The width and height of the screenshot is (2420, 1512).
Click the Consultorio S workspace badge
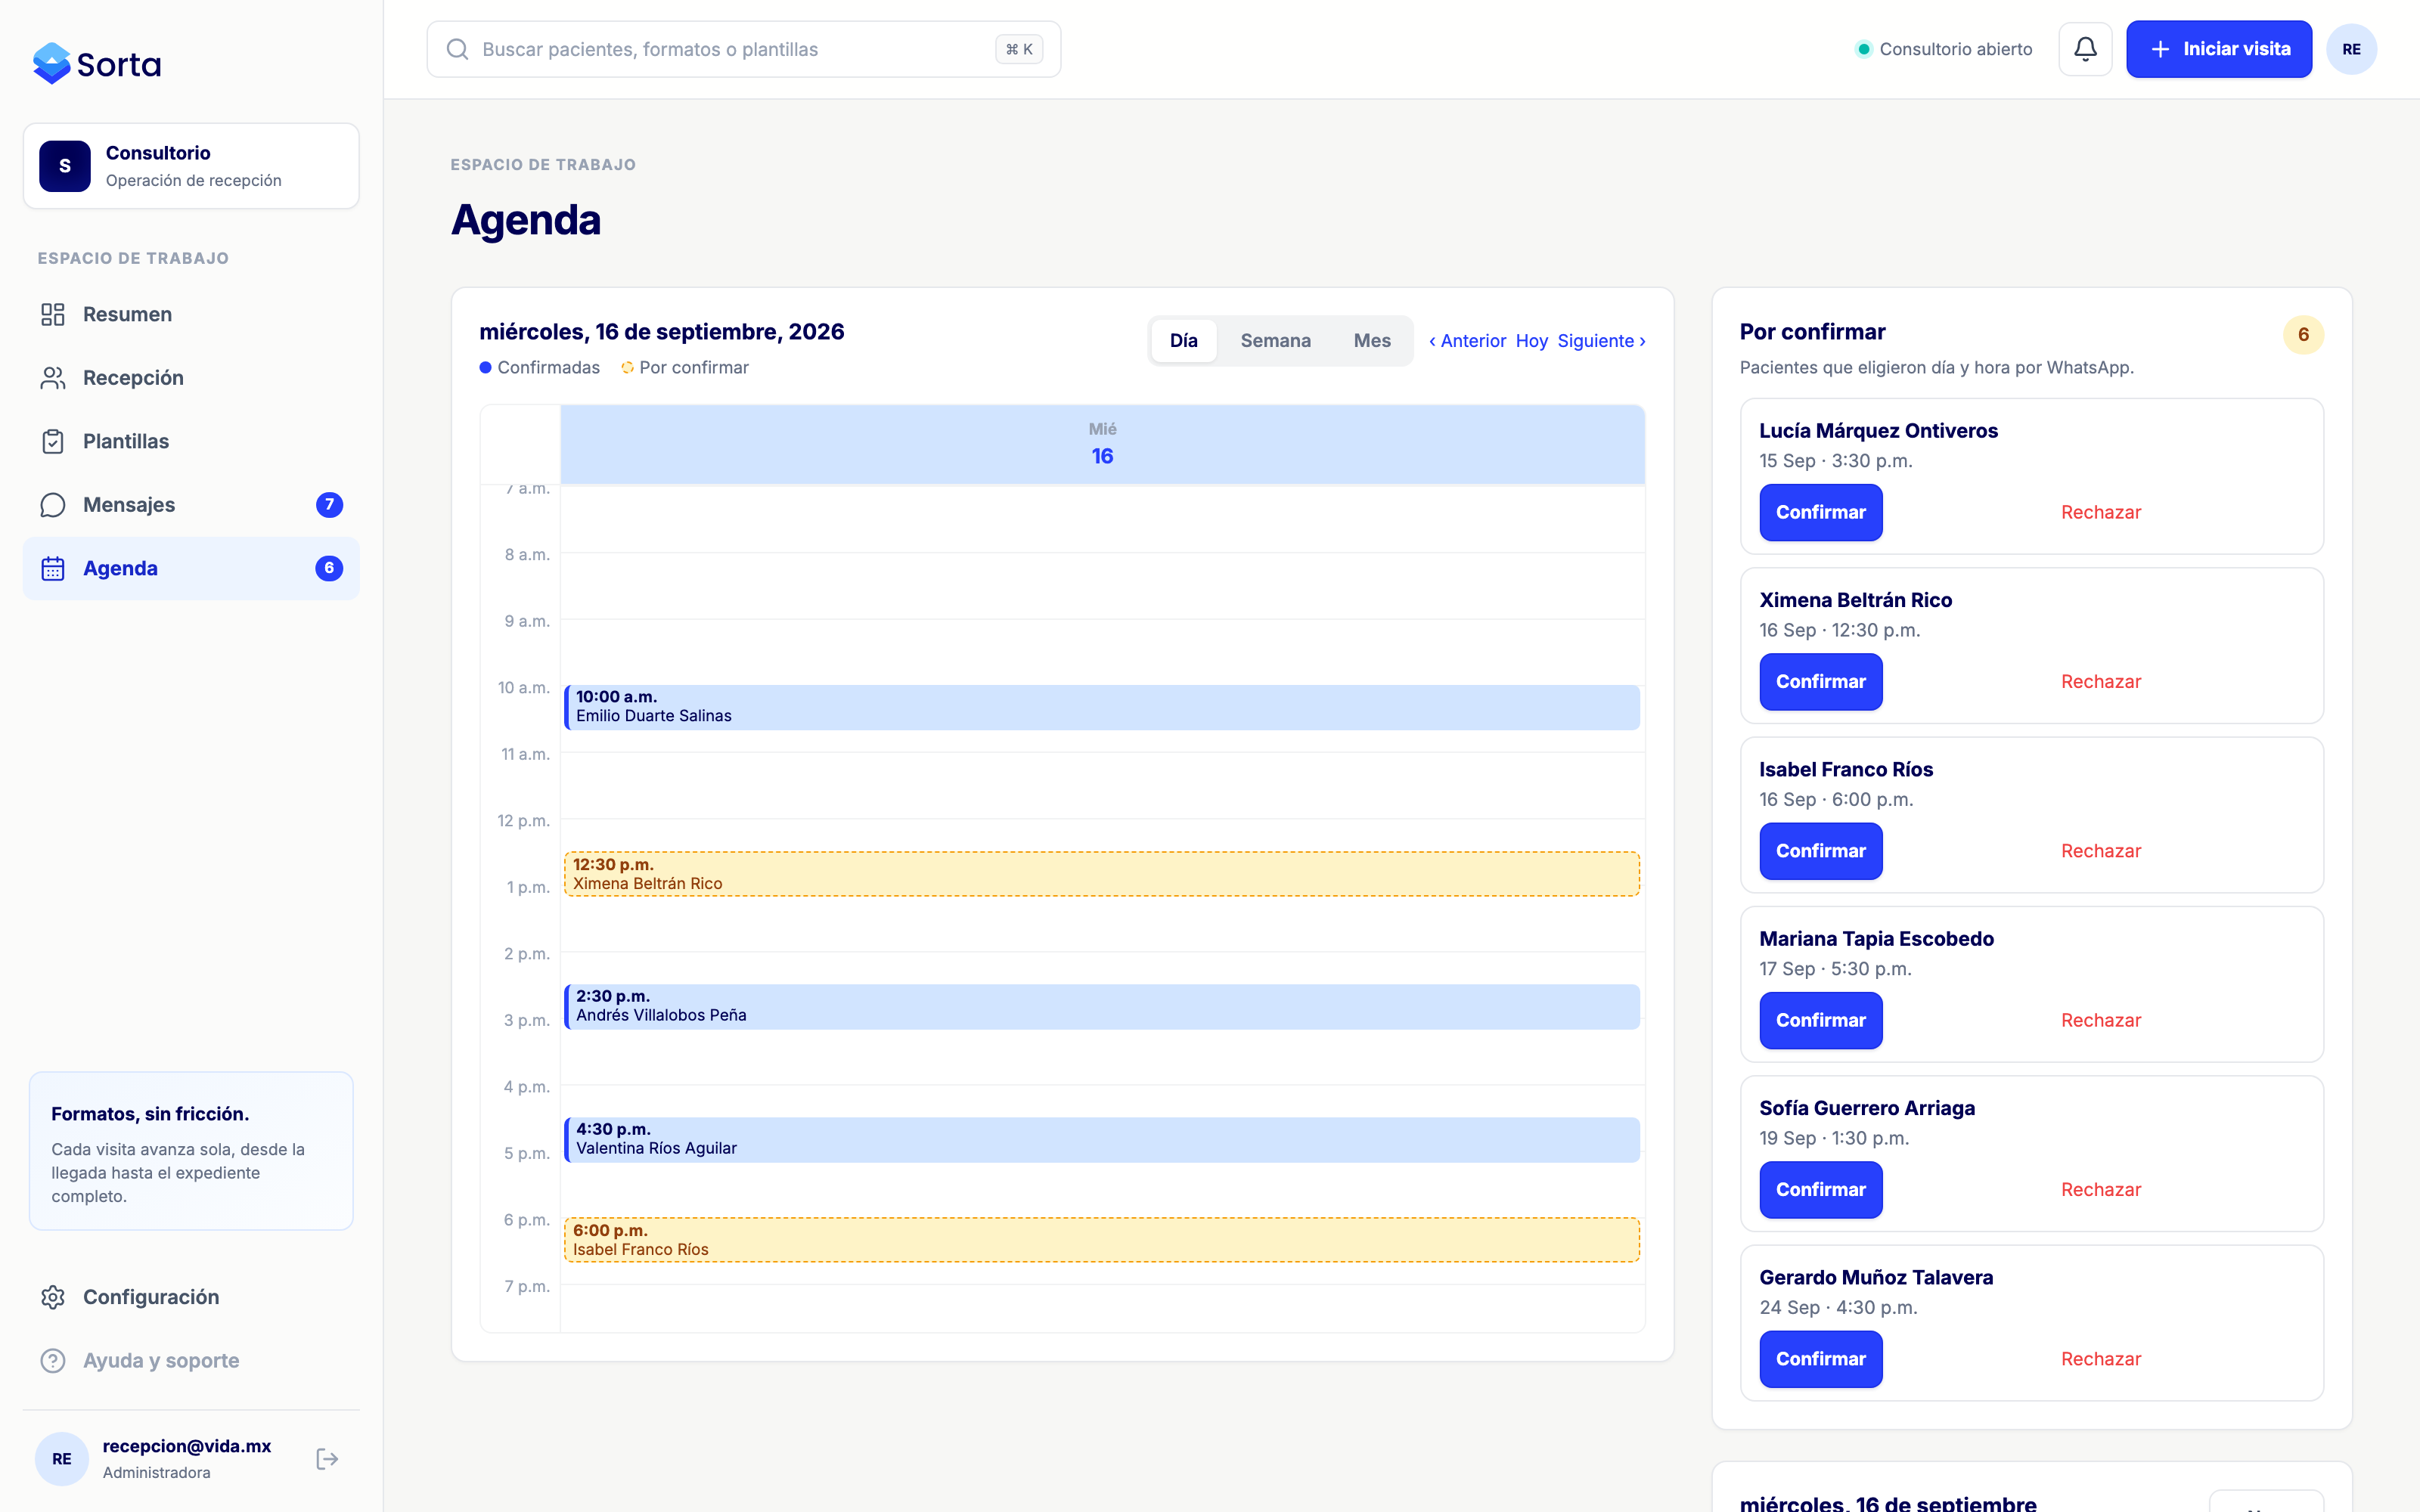point(65,166)
